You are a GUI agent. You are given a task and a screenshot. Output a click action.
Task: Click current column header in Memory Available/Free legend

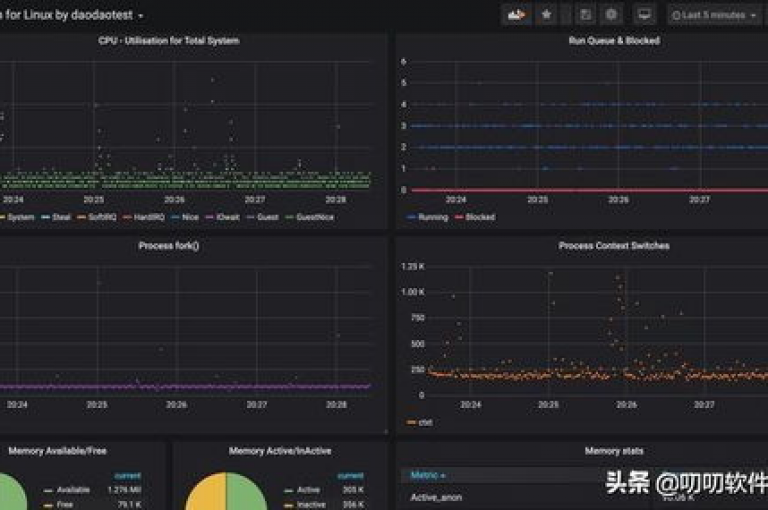[127, 476]
